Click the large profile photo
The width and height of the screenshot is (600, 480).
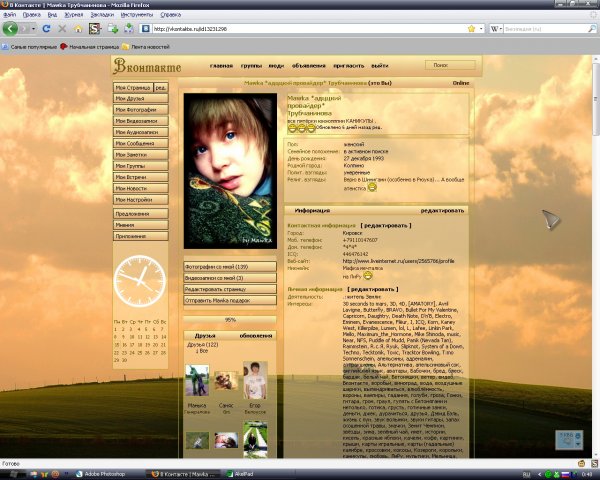click(230, 171)
